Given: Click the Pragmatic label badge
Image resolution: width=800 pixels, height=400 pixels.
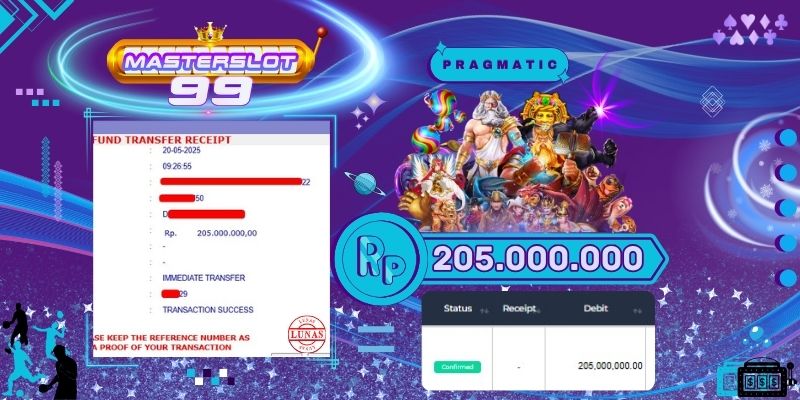Looking at the screenshot, I should pyautogui.click(x=499, y=65).
